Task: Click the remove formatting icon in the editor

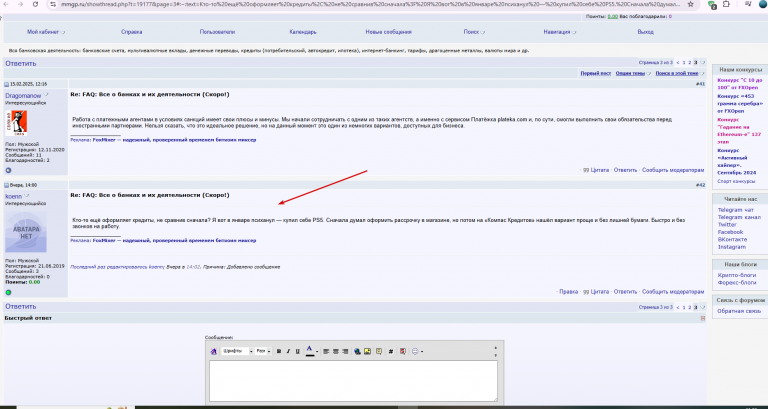Action: 214,351
